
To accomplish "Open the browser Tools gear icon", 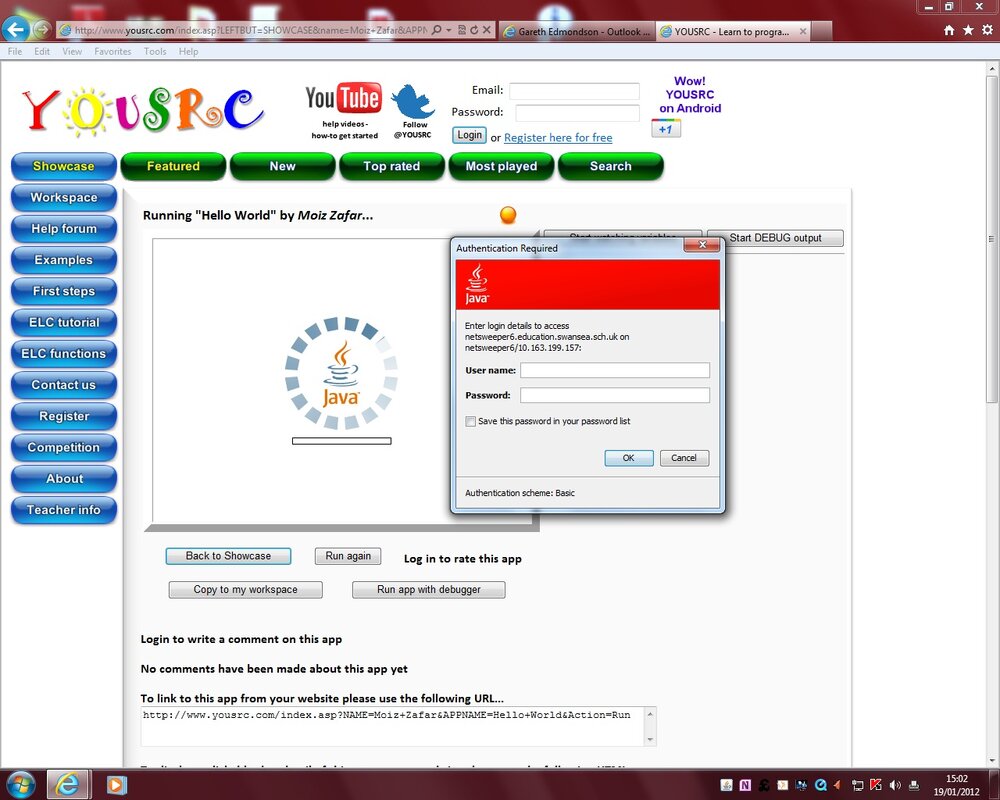I will pos(987,30).
